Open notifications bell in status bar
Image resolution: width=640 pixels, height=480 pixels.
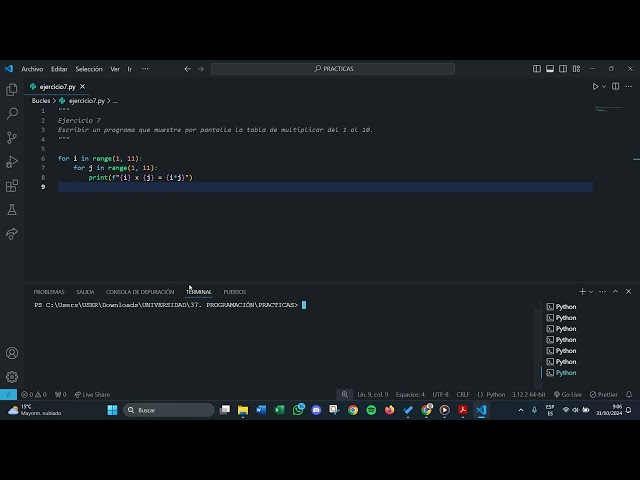pos(629,394)
